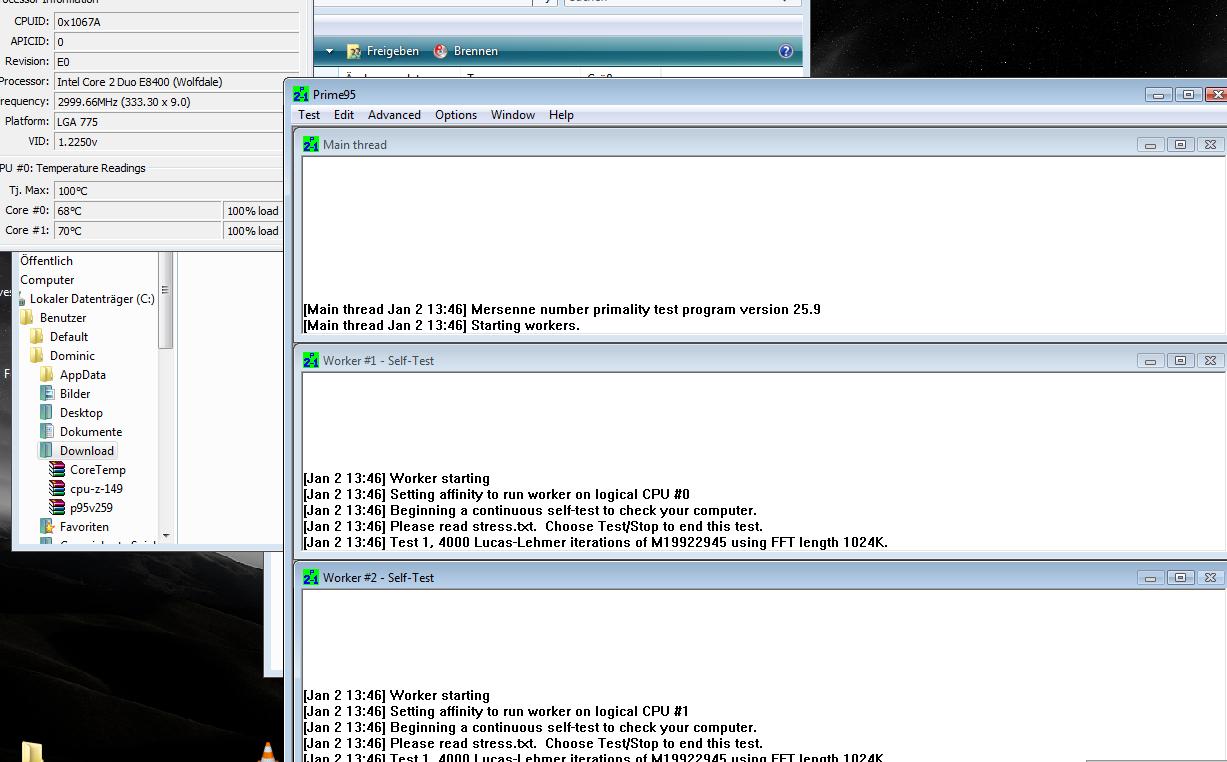
Task: Click the folder tree scroll-down arrow
Action: click(165, 535)
